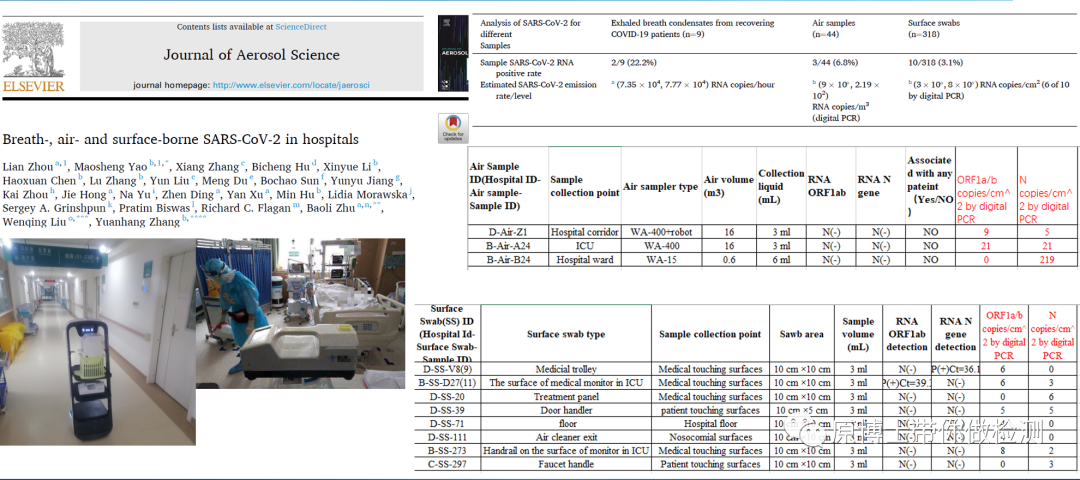Click the Door handler cell
The width and height of the screenshot is (1080, 480).
click(566, 410)
